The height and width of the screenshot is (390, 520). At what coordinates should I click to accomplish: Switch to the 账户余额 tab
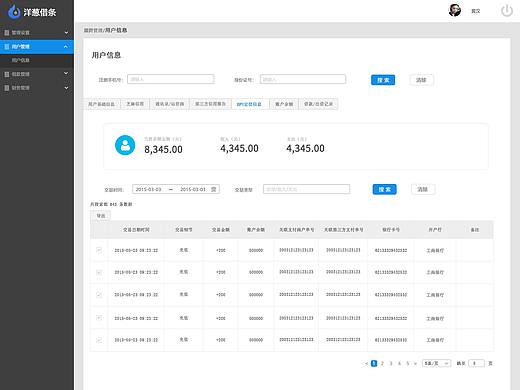284,104
